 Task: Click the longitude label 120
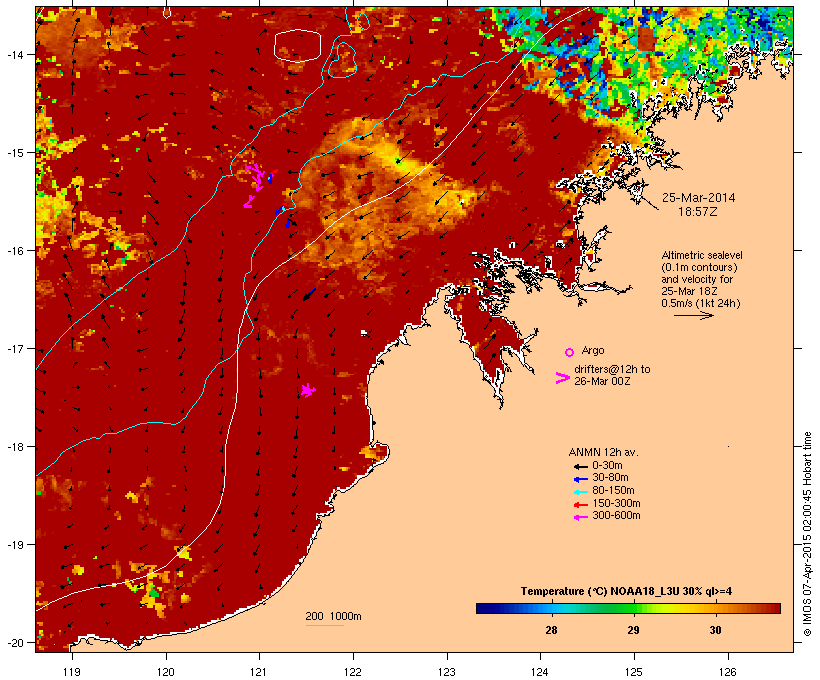(x=166, y=672)
